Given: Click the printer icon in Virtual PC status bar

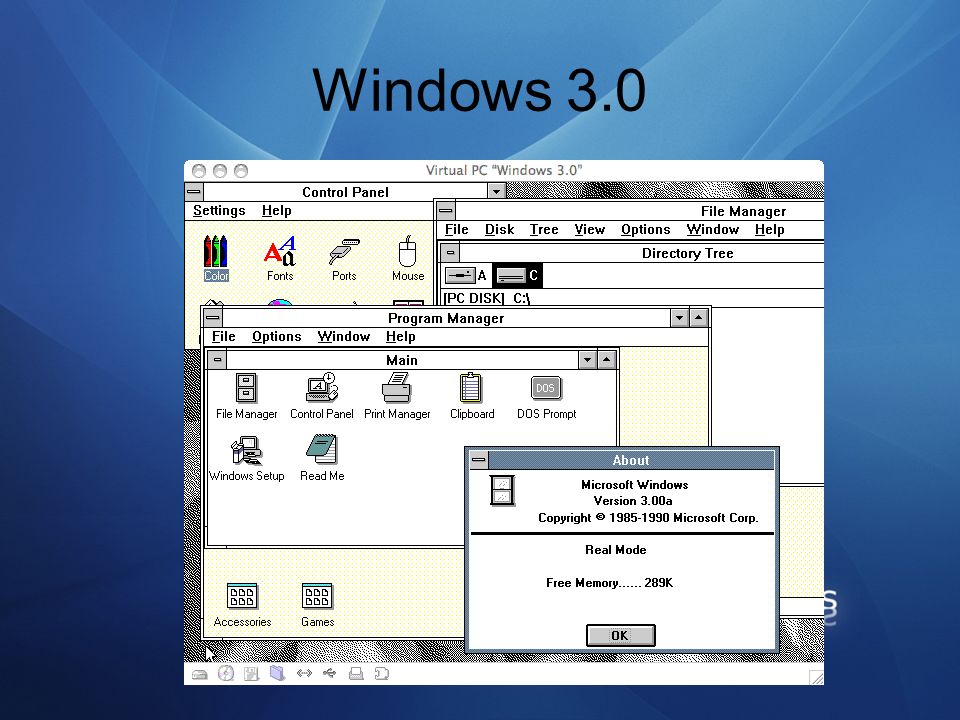Looking at the screenshot, I should (x=356, y=674).
